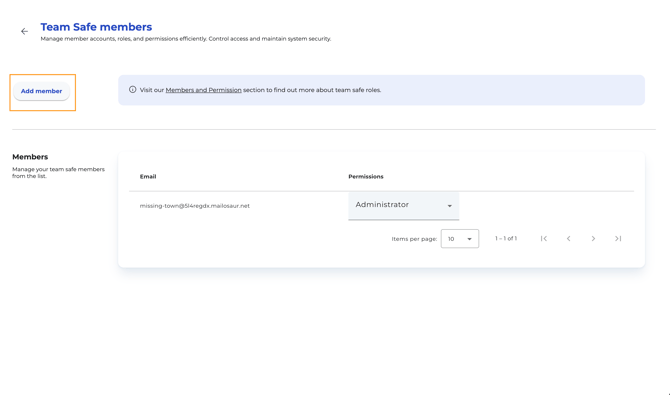Click the Permissions column header
The width and height of the screenshot is (670, 395).
(x=366, y=177)
